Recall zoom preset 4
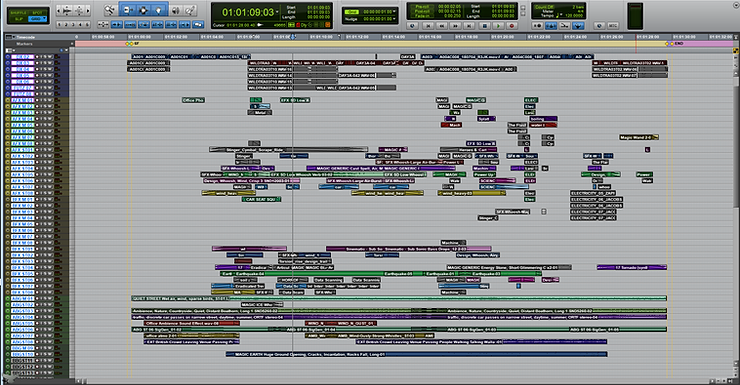 click(x=80, y=24)
